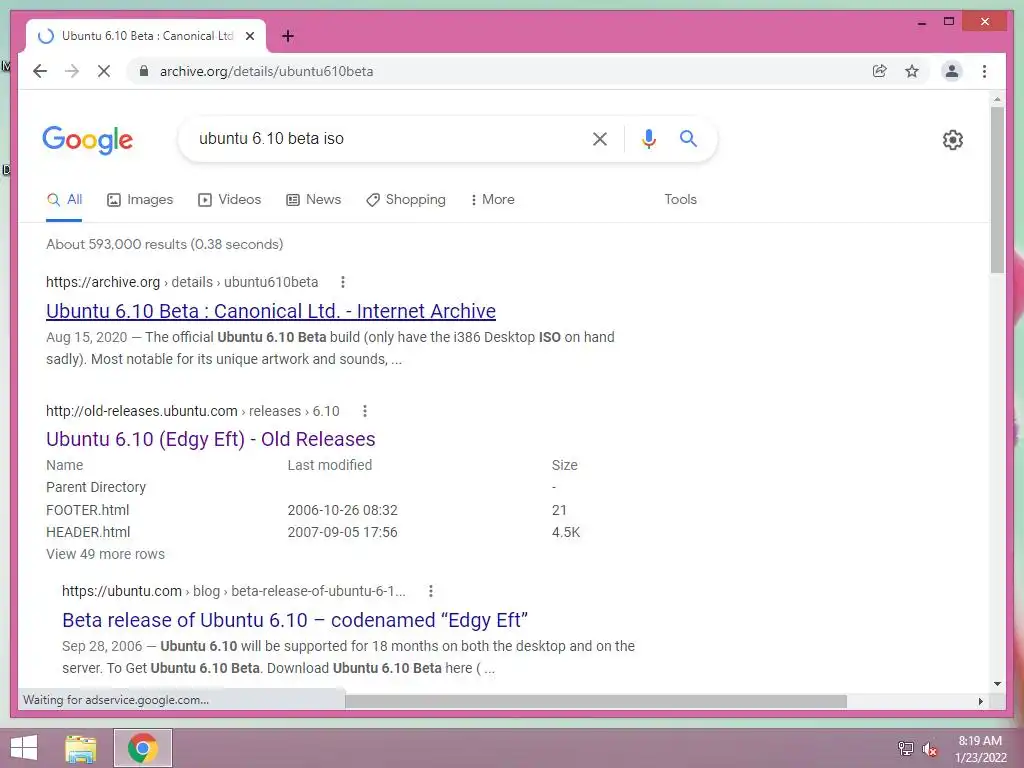Click the About 593,000 results text
The image size is (1024, 768).
coord(165,244)
